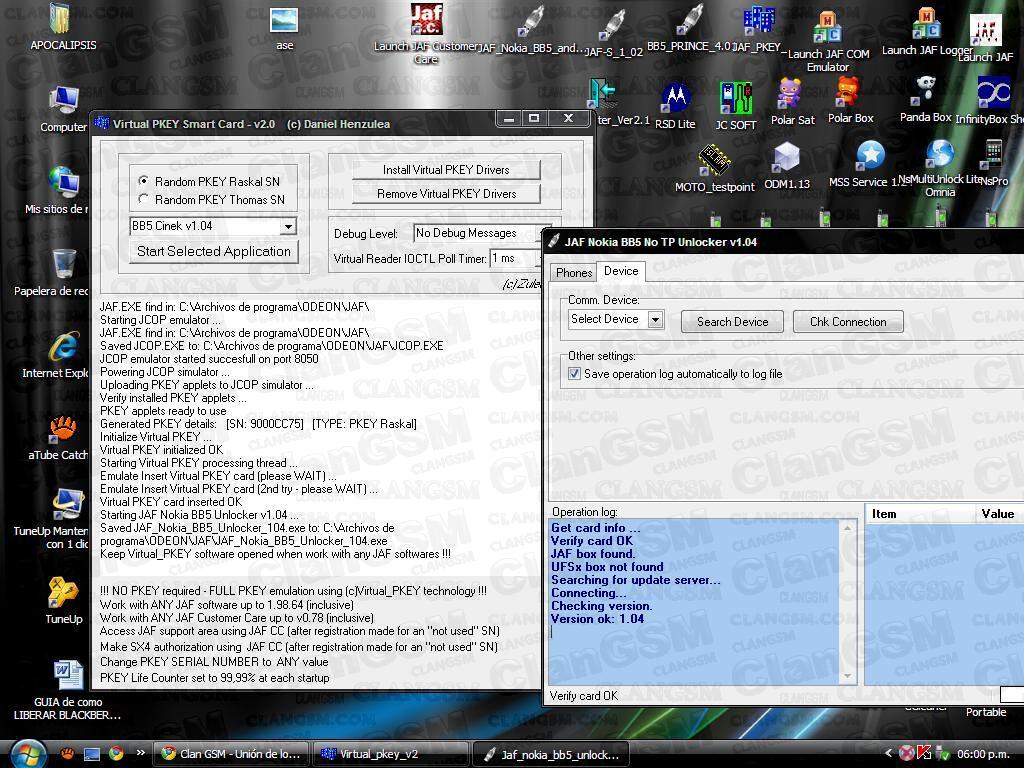Click 'Version ok: 1.04' log line
Viewport: 1024px width, 768px height.
[598, 618]
